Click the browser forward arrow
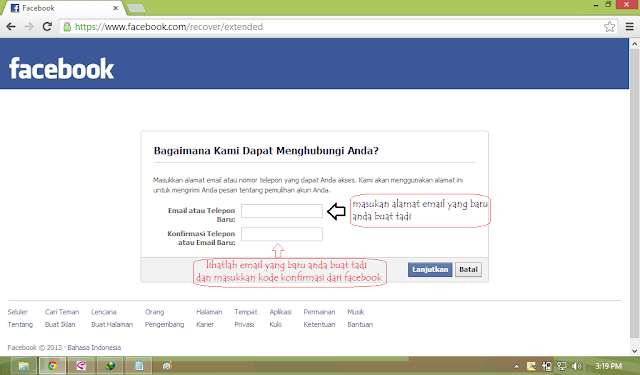640x375 pixels. [29, 27]
